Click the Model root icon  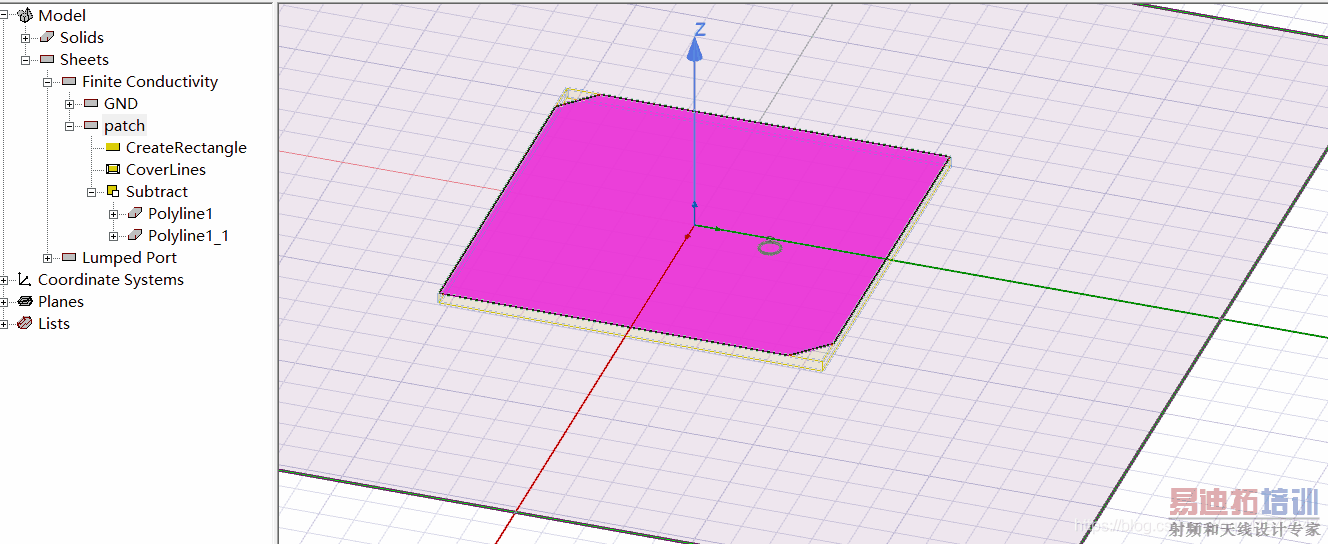coord(25,15)
